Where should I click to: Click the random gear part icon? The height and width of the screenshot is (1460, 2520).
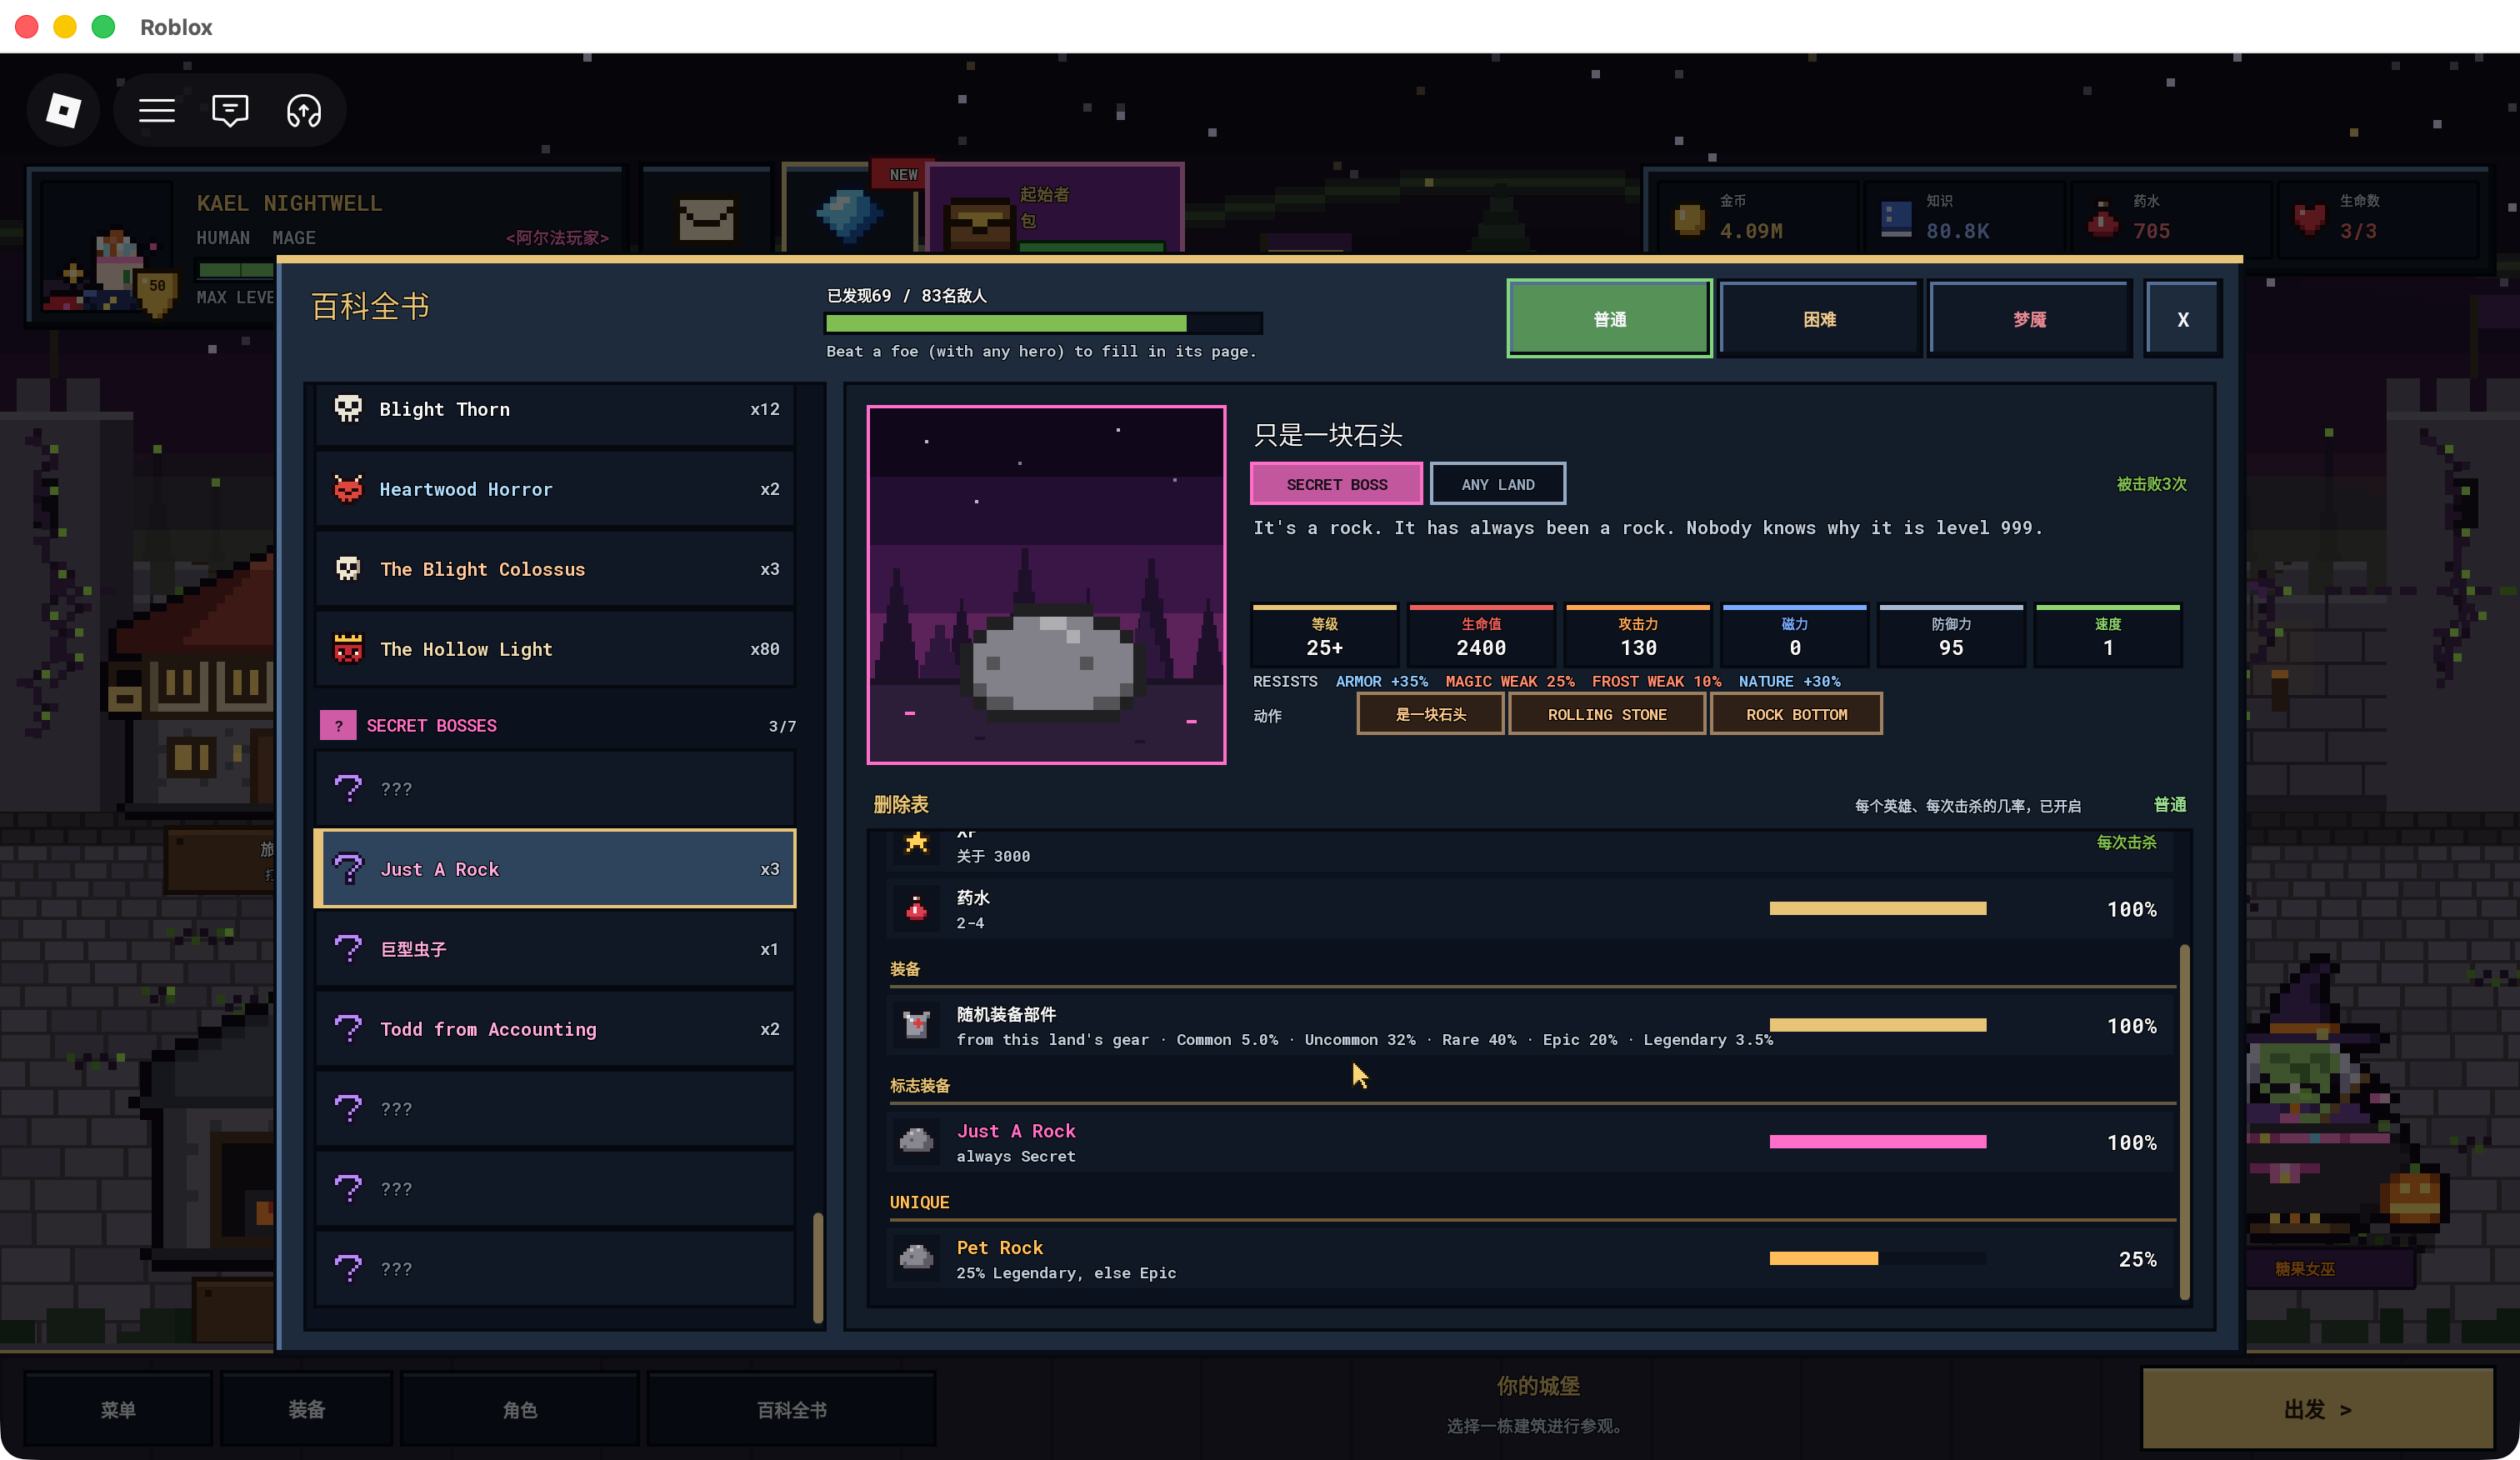(916, 1025)
